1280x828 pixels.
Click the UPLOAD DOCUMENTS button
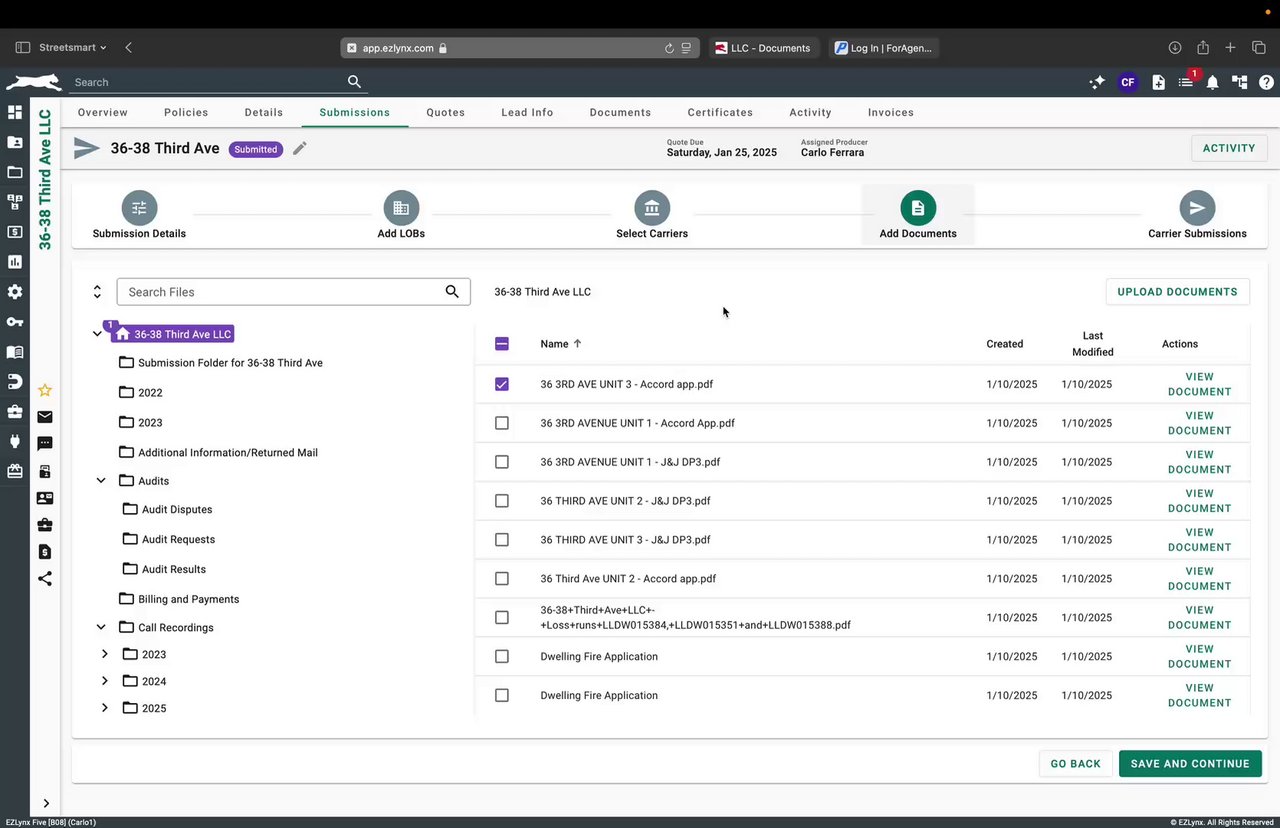pos(1178,292)
